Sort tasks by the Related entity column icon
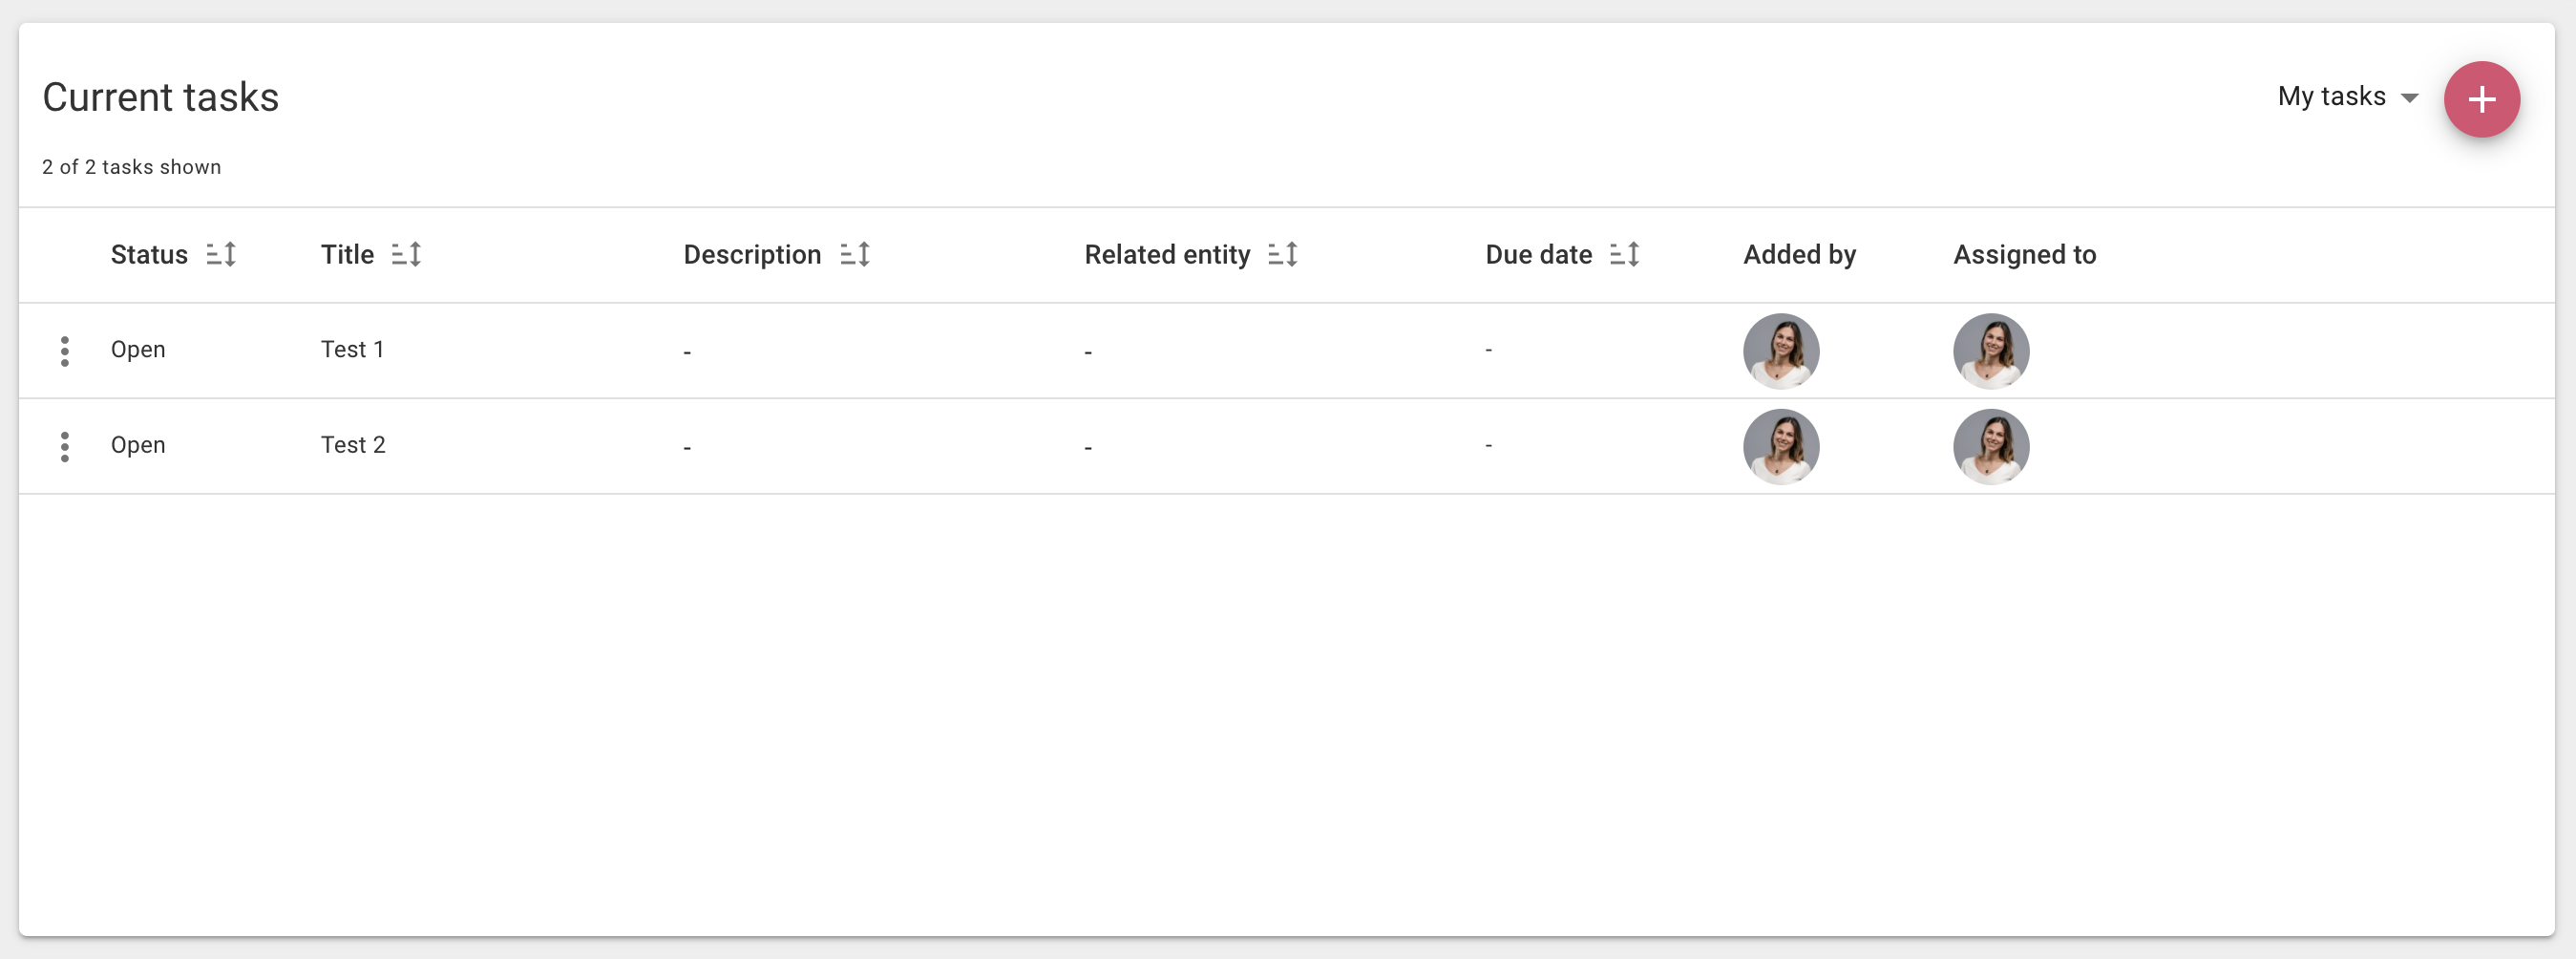Image resolution: width=2576 pixels, height=959 pixels. (x=1284, y=254)
